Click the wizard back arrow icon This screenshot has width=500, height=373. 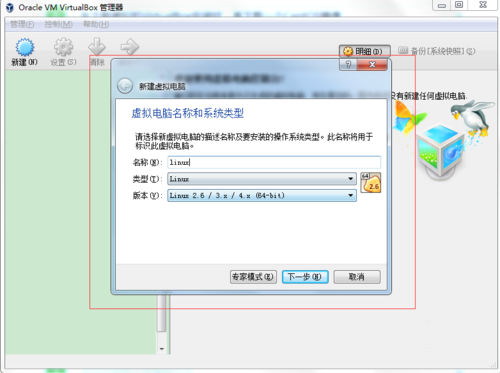[x=125, y=86]
